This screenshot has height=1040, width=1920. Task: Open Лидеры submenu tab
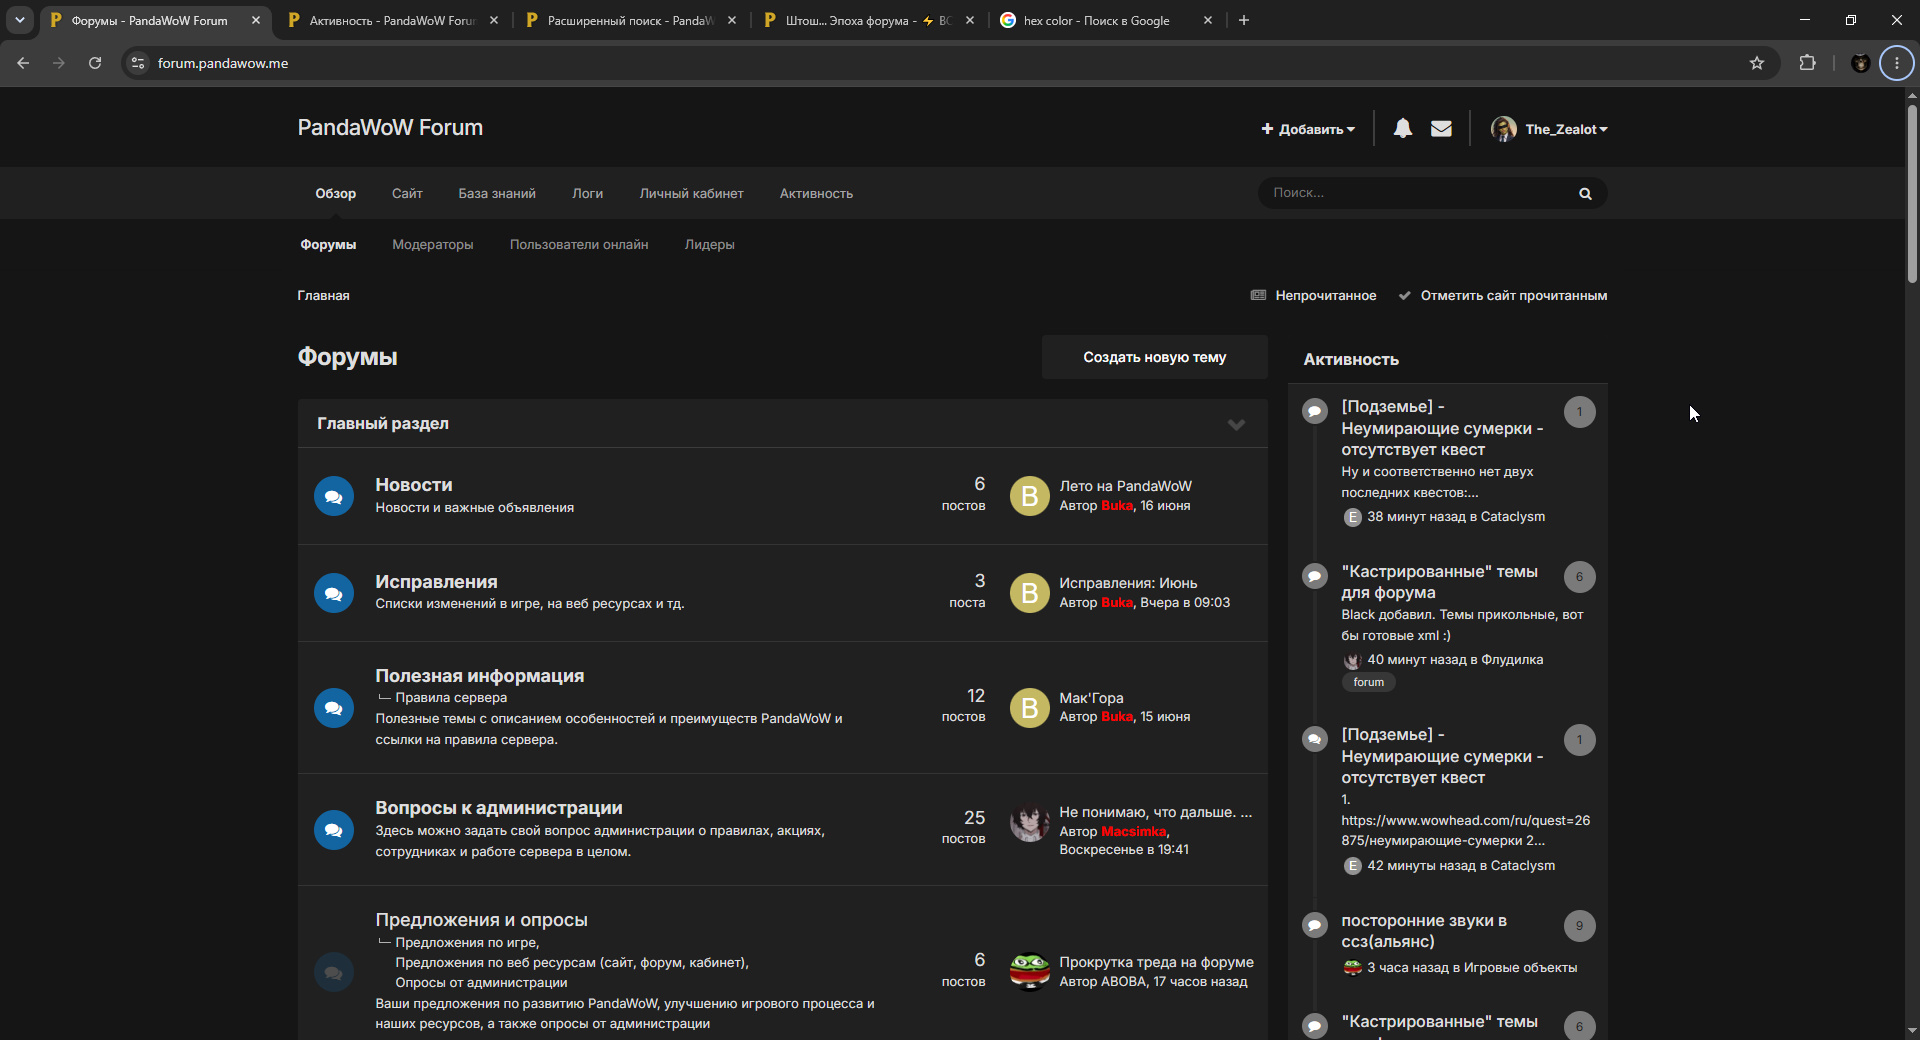pos(709,244)
